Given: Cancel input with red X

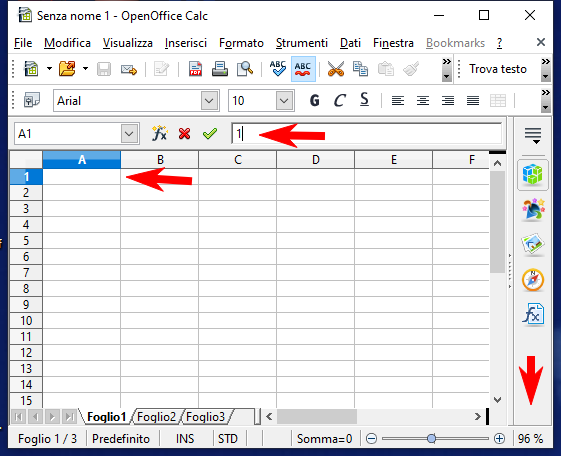Looking at the screenshot, I should coord(185,134).
